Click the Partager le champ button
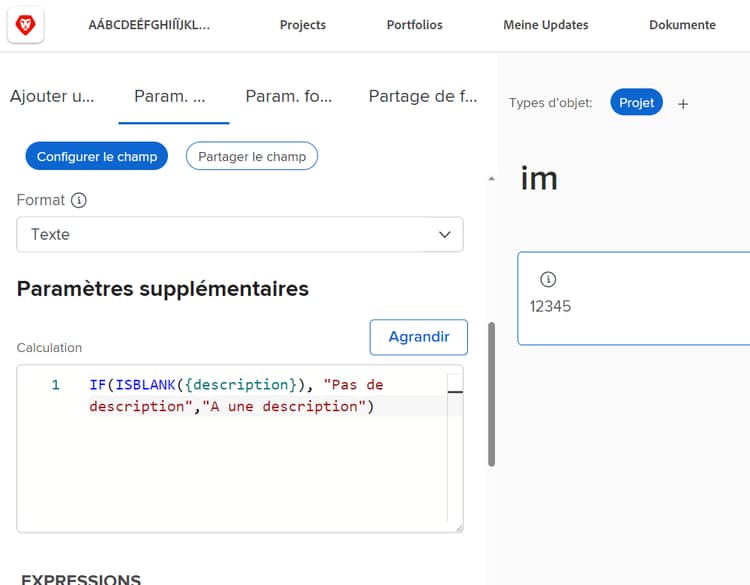This screenshot has height=585, width=750. [x=252, y=156]
